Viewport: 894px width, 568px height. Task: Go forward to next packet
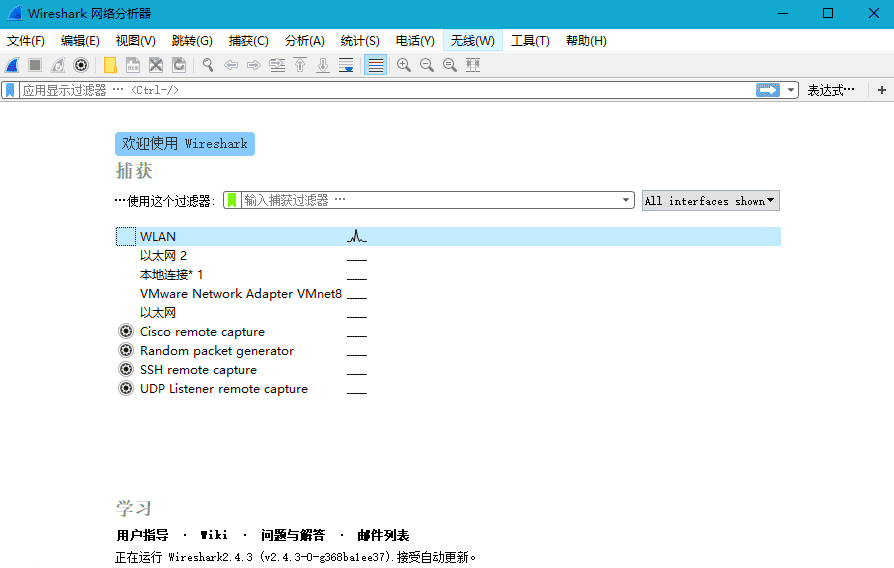click(254, 65)
